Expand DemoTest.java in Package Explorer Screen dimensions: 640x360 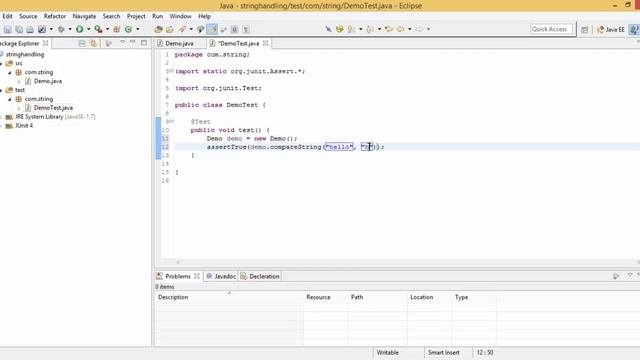[19, 108]
